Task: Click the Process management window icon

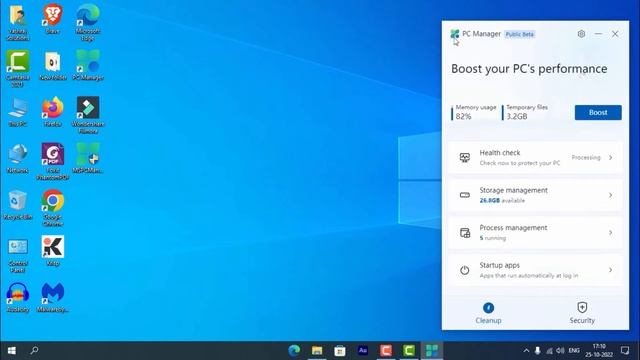Action: (x=464, y=233)
